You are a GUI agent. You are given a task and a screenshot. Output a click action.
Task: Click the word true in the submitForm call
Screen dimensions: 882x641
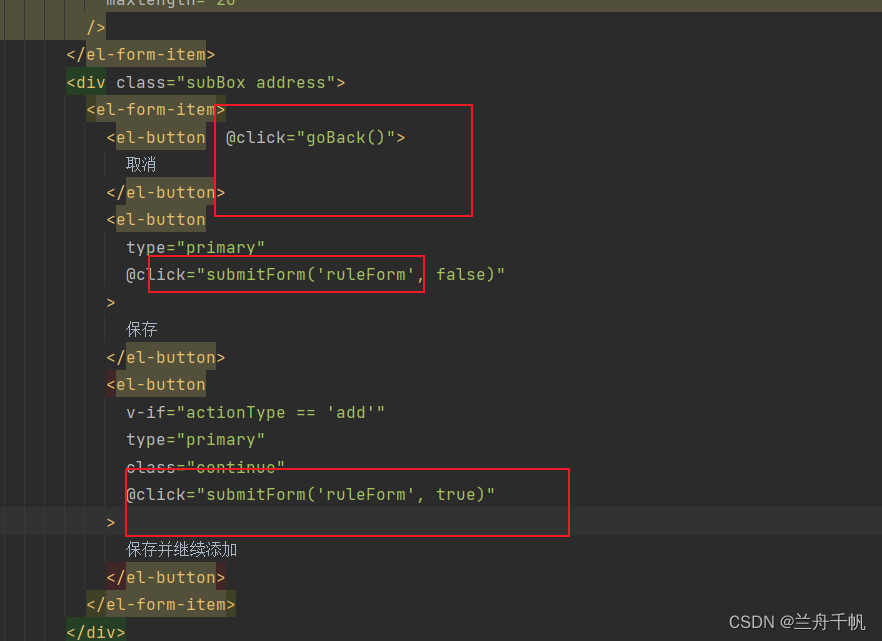455,494
